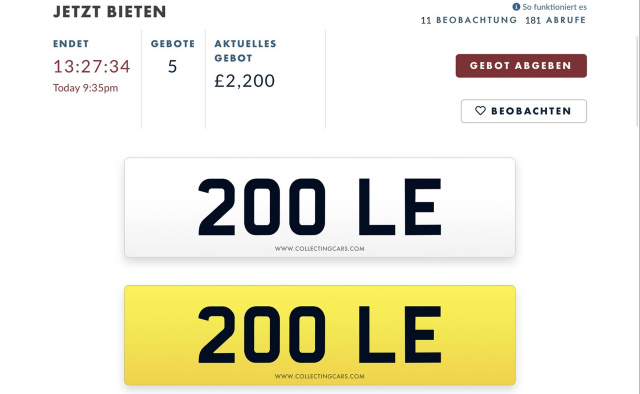640x394 pixels.
Task: Click the heart icon in Beobachten
Action: [x=480, y=111]
